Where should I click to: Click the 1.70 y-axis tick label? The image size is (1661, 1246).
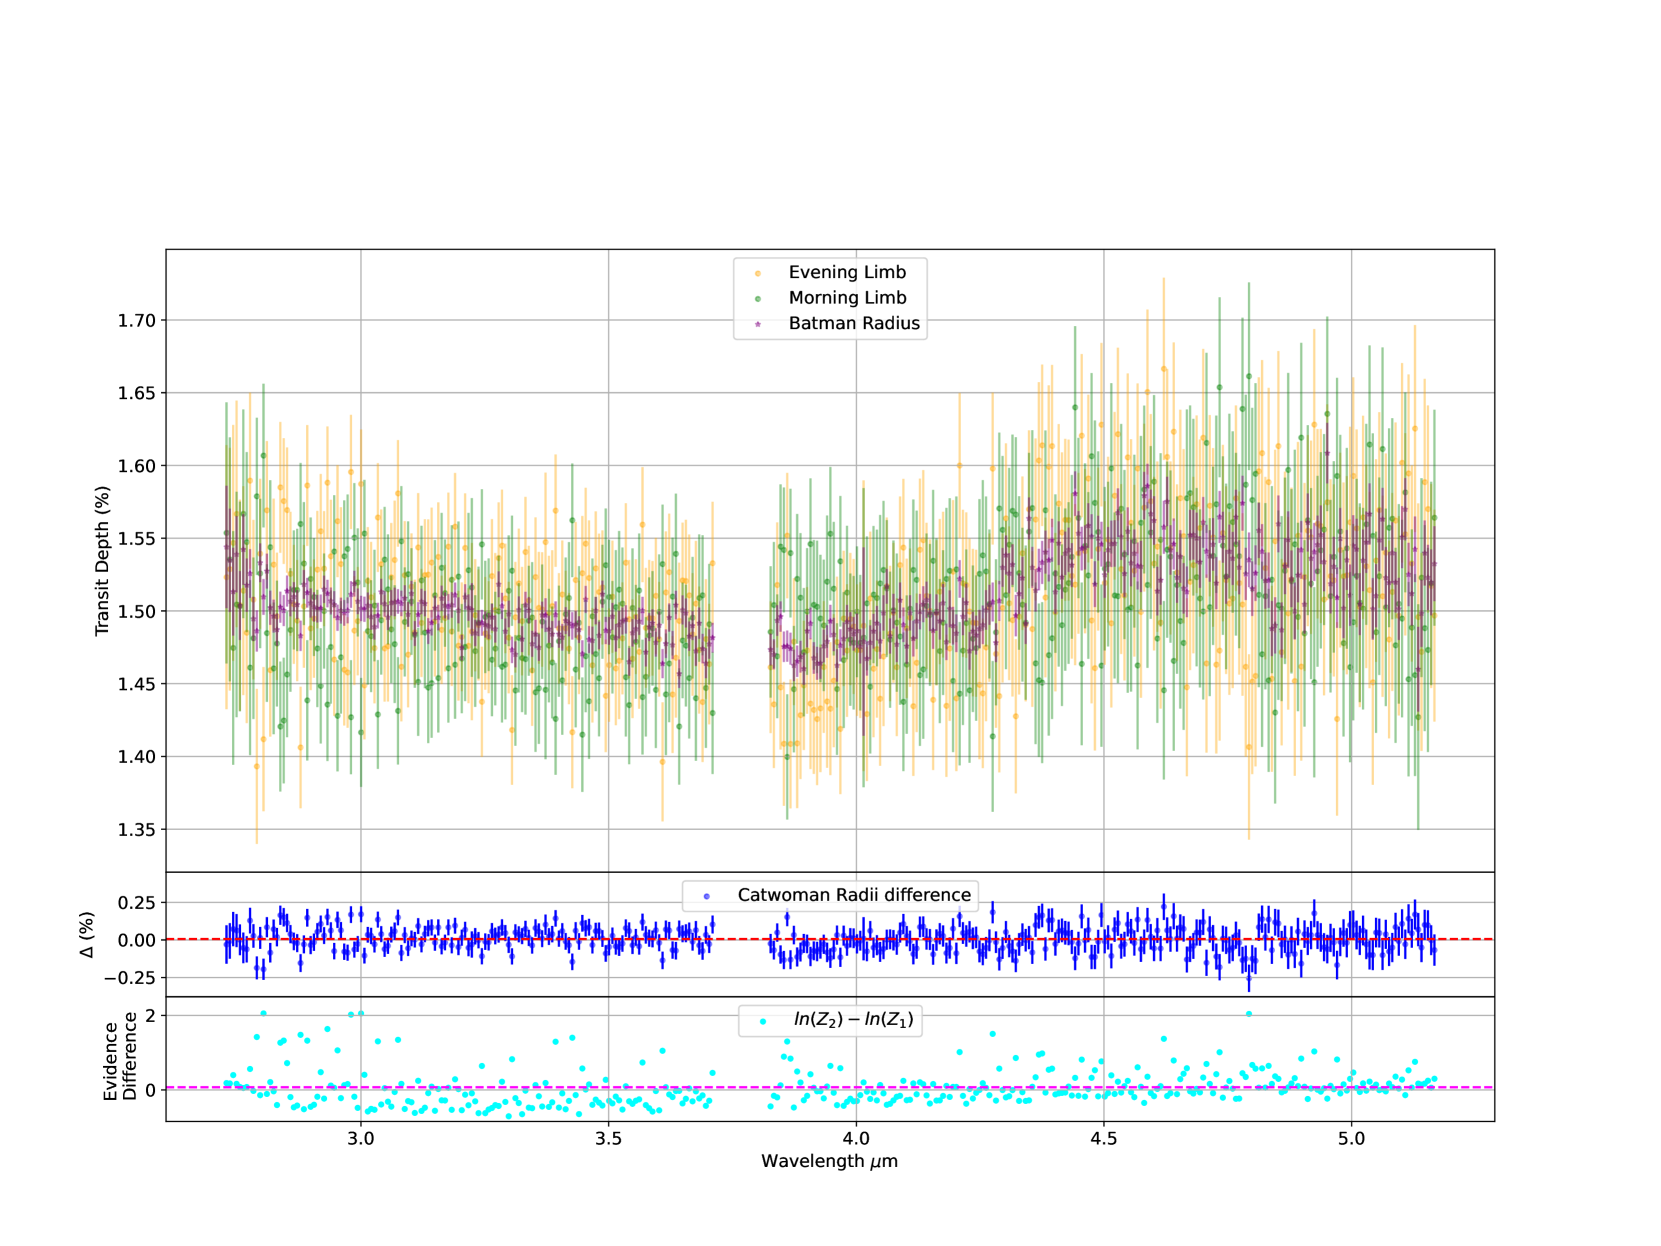pyautogui.click(x=137, y=321)
